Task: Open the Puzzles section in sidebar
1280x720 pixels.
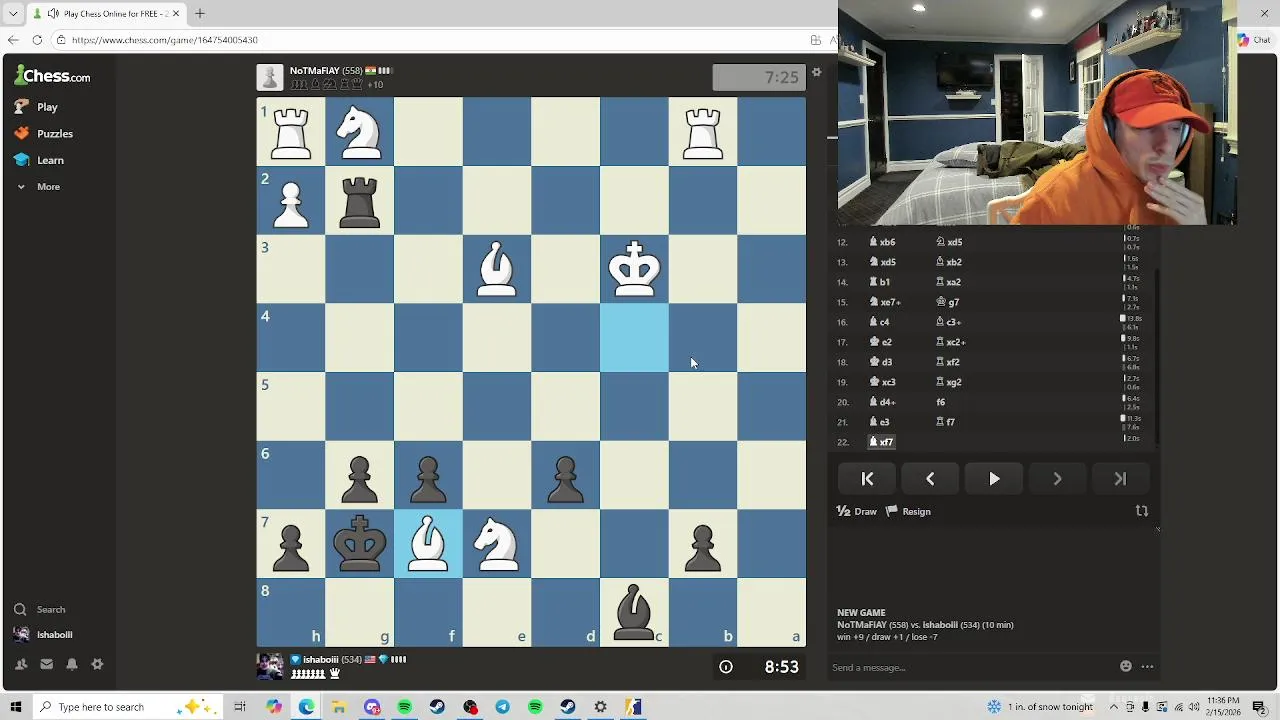Action: pos(44,134)
